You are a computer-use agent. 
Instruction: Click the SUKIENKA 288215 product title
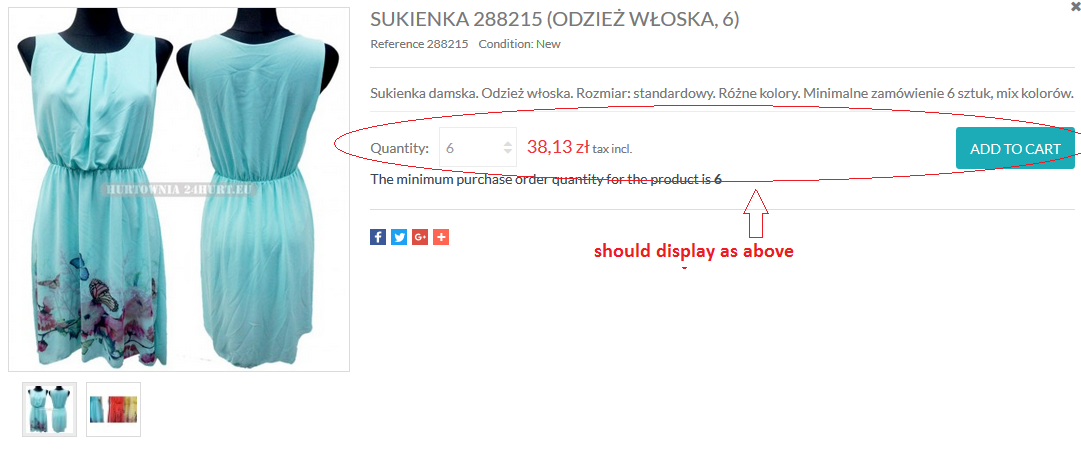(554, 19)
